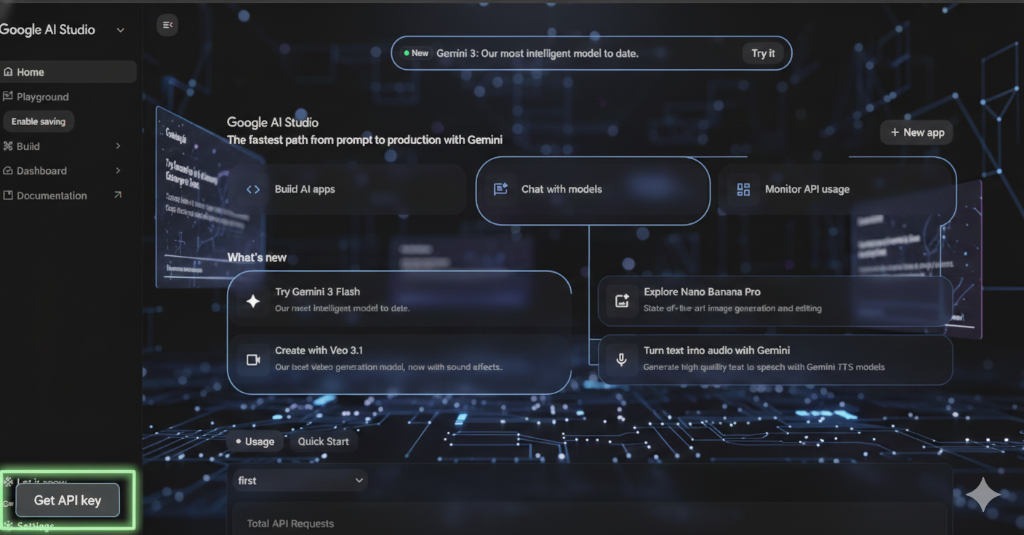Expand the Build submenu chevron
This screenshot has height=535, width=1024.
[118, 146]
